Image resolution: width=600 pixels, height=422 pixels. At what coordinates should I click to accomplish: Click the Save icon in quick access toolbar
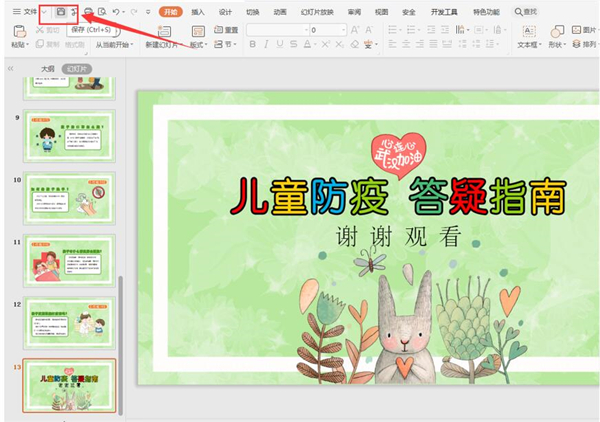[62, 12]
